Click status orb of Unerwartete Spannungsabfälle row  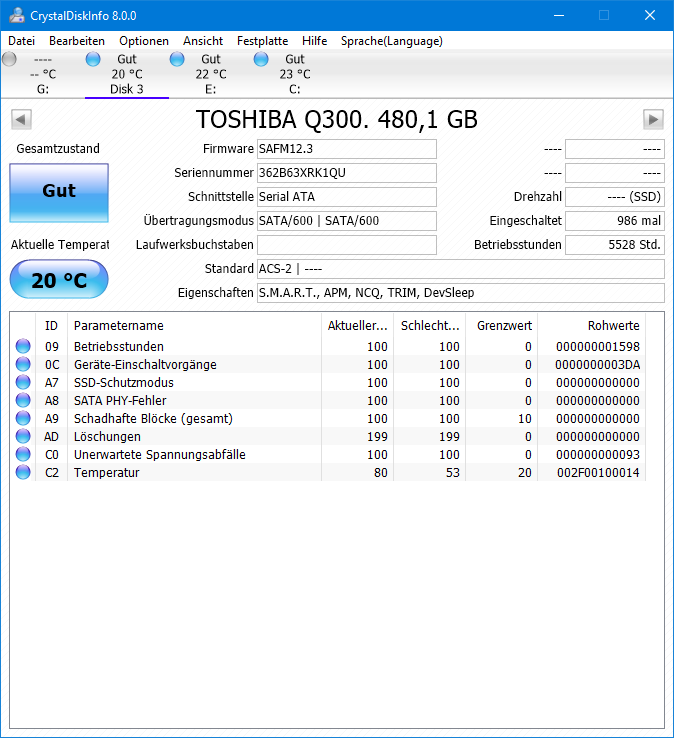coord(23,454)
